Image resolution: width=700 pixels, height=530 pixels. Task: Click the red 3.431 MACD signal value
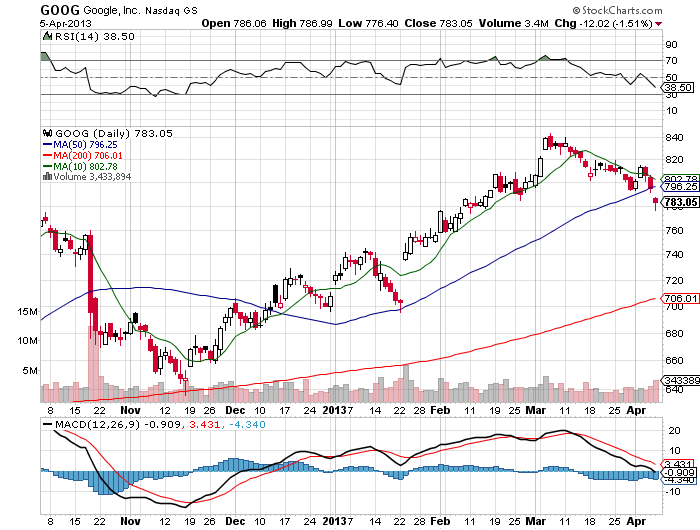(204, 424)
